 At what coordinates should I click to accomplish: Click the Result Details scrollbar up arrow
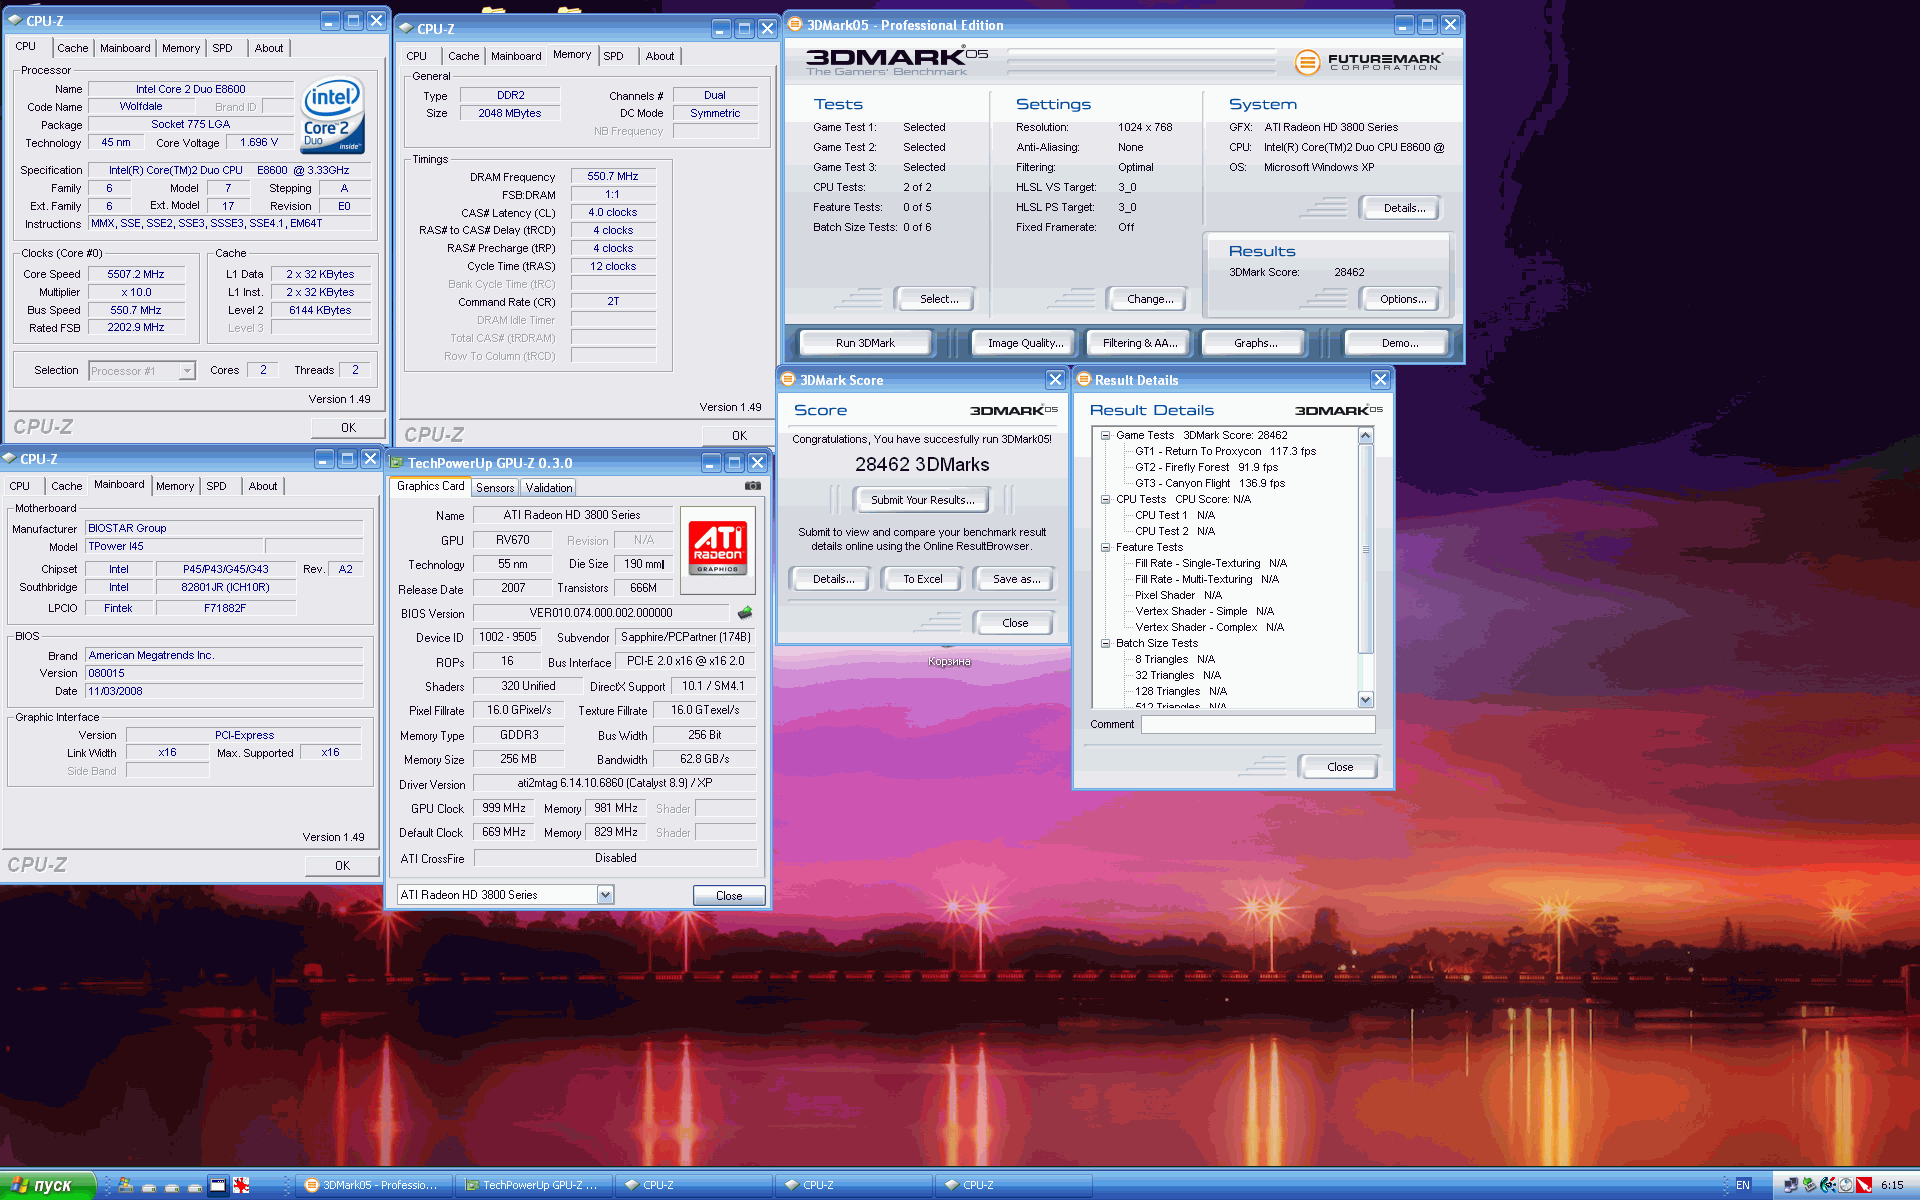[x=1366, y=435]
